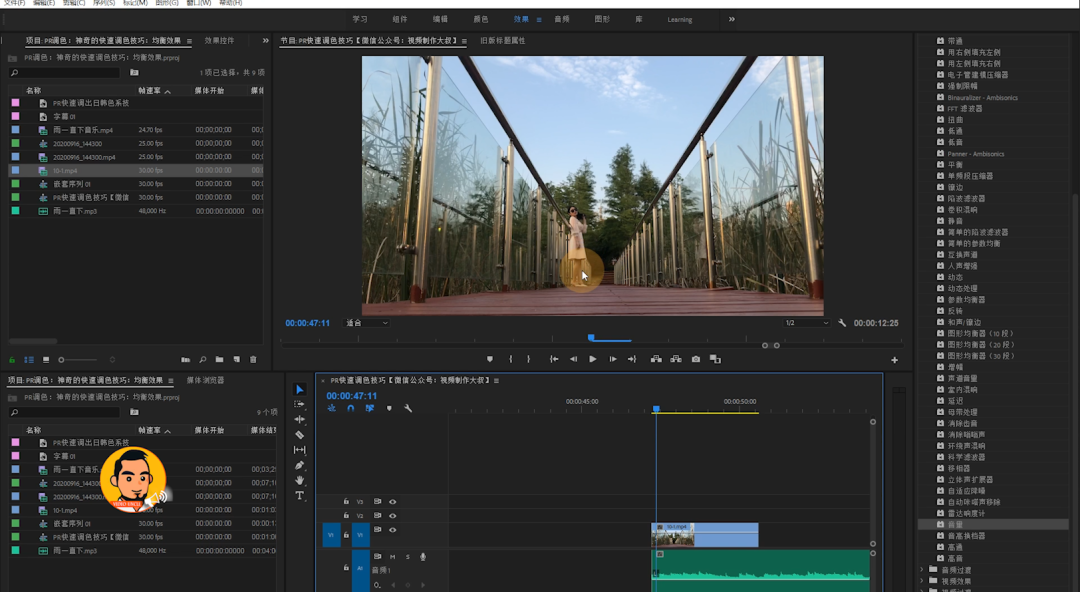1080x592 pixels.
Task: Switch top Project panel to list view
Action: (x=29, y=360)
